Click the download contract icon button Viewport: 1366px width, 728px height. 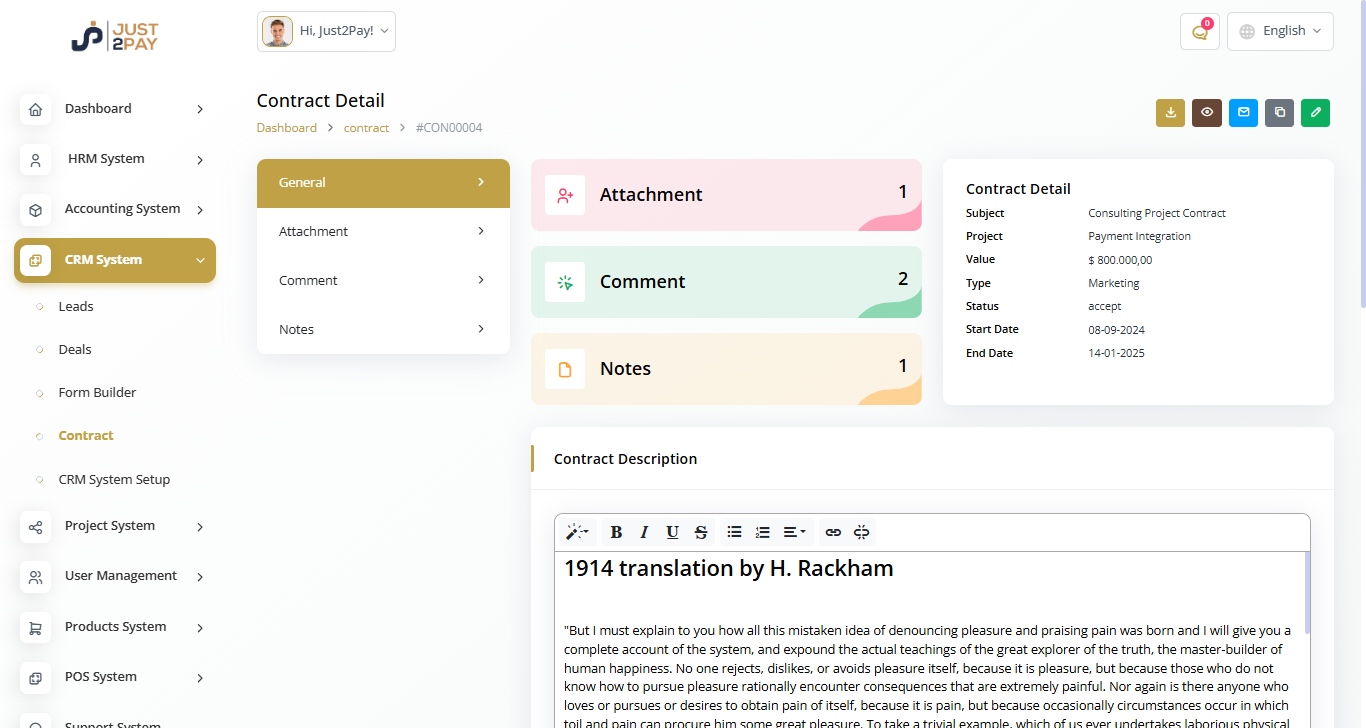tap(1170, 113)
